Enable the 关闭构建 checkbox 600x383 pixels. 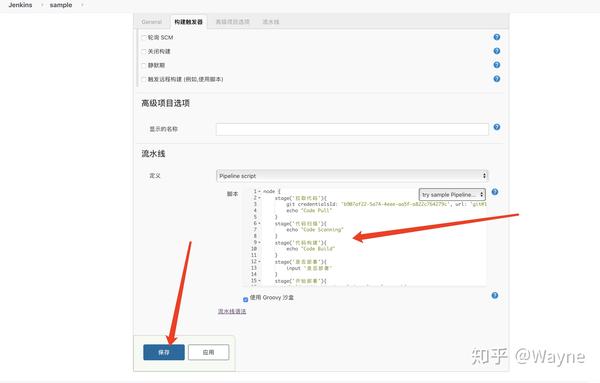click(x=144, y=51)
